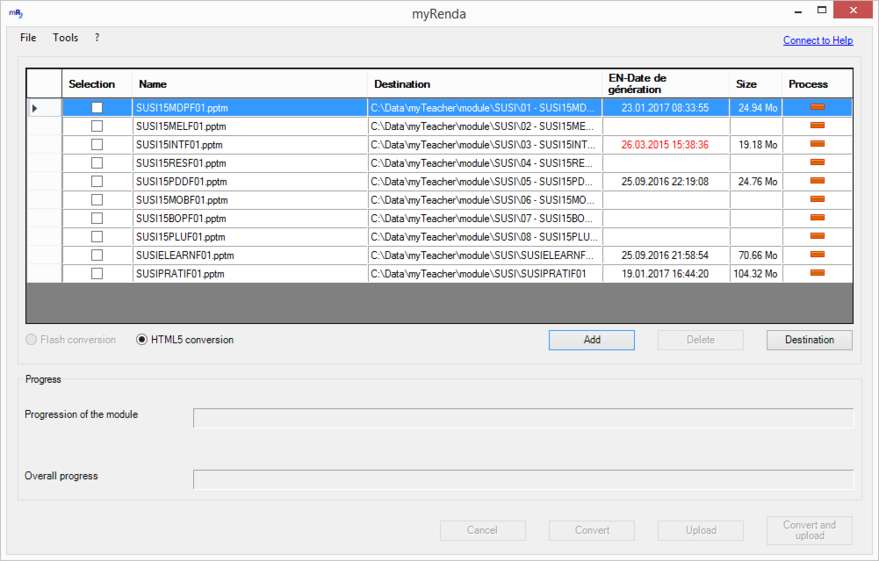The width and height of the screenshot is (879, 561).
Task: Follow the Connect to Help link
Action: coord(817,41)
